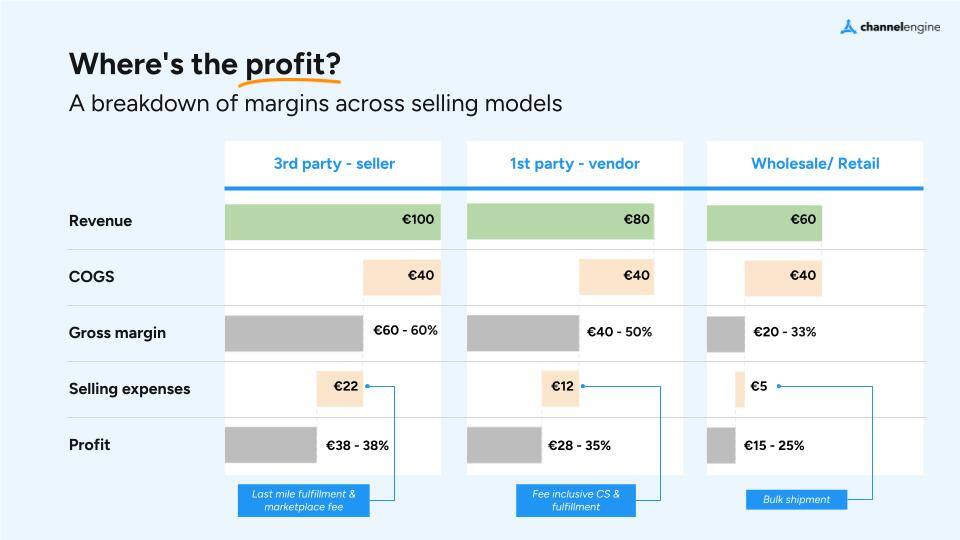The height and width of the screenshot is (540, 960).
Task: Click the Revenue row label
Action: [x=100, y=221]
